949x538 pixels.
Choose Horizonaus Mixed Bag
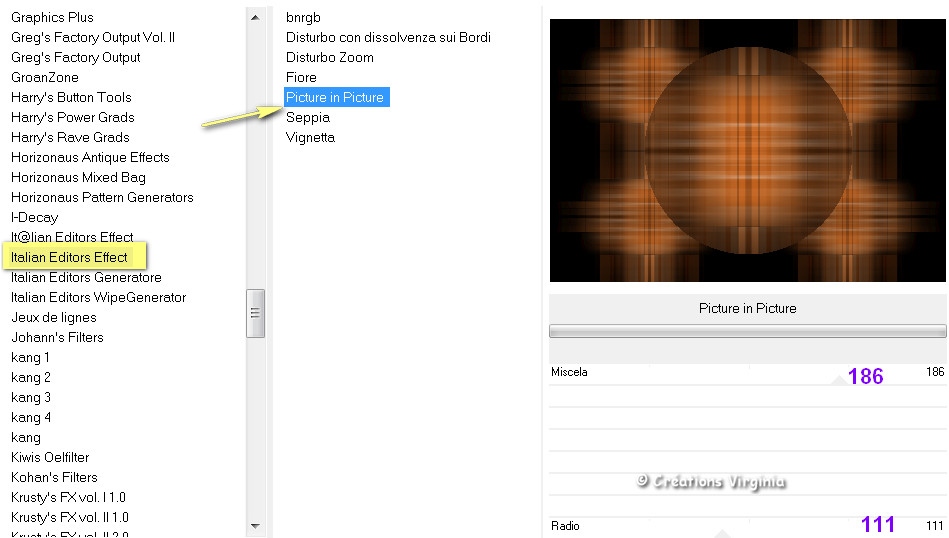(78, 177)
